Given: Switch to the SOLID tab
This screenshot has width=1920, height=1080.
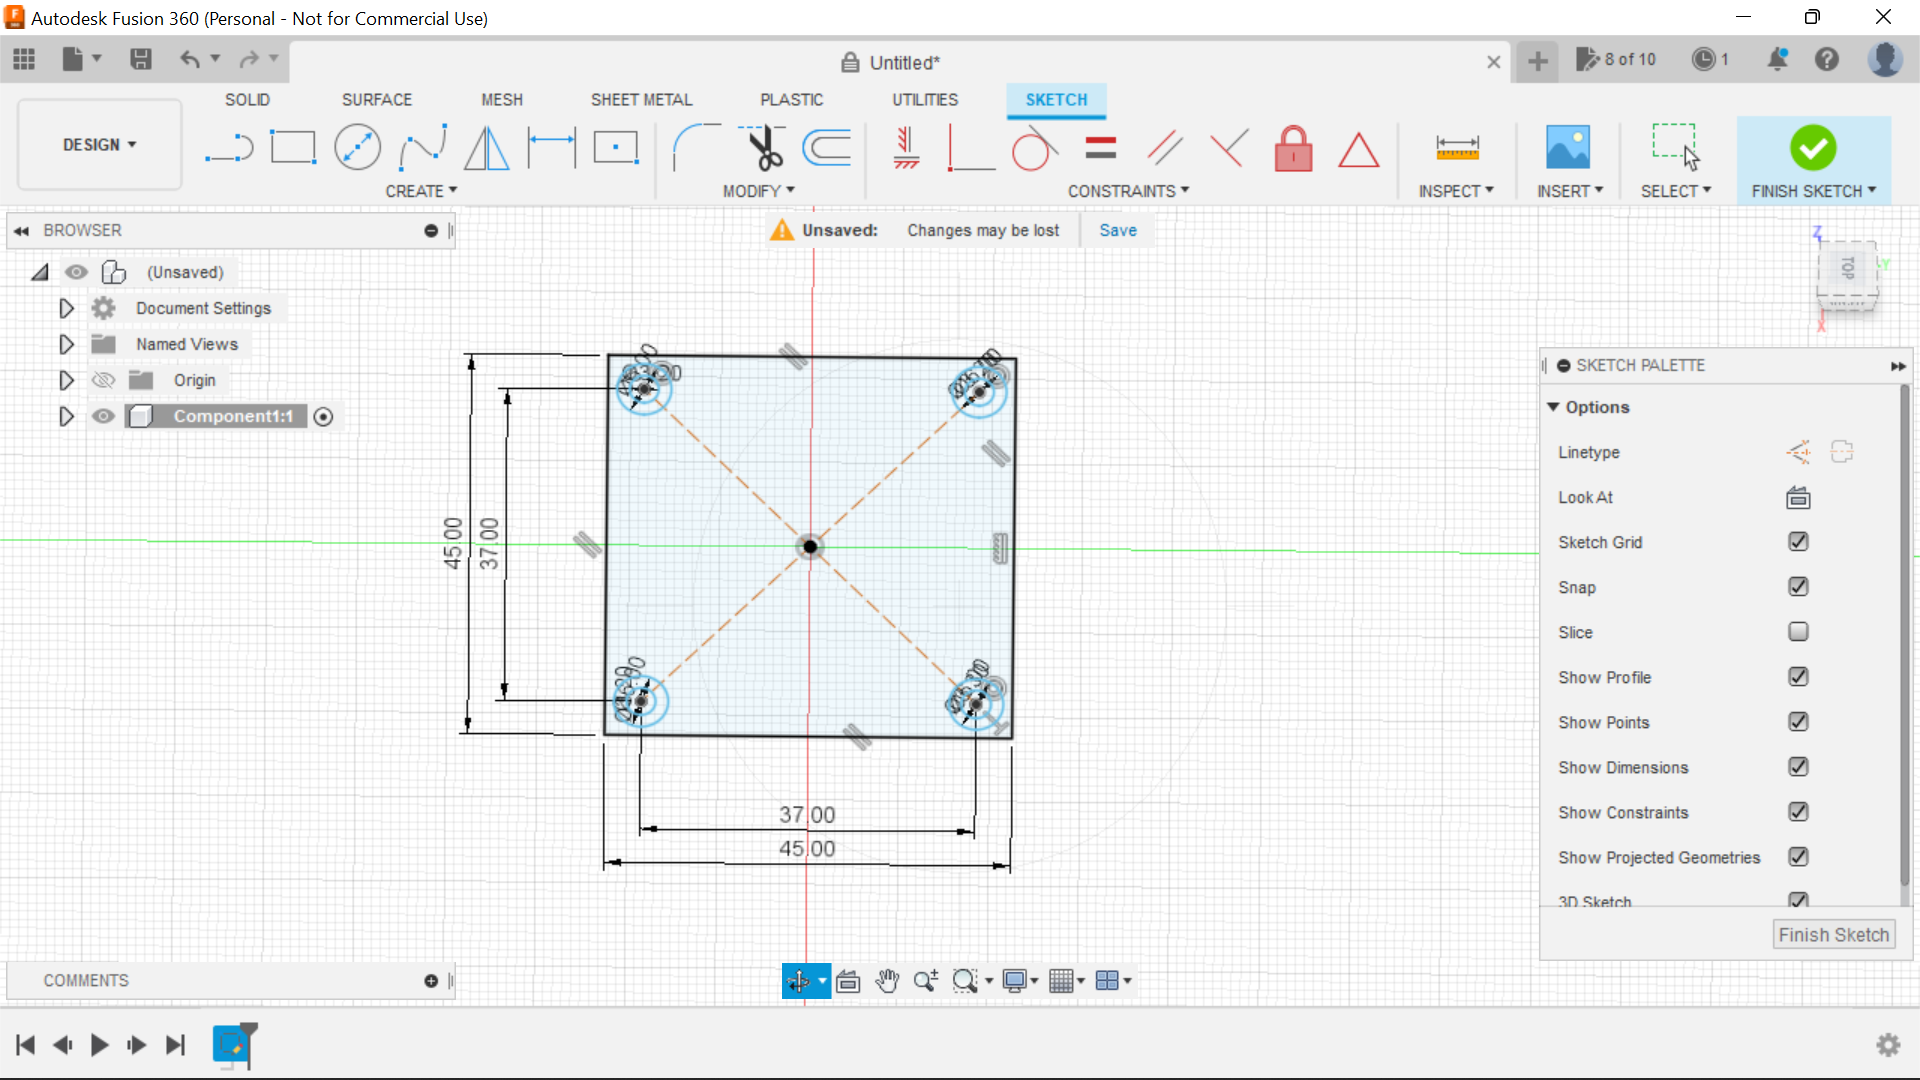Looking at the screenshot, I should 247,100.
